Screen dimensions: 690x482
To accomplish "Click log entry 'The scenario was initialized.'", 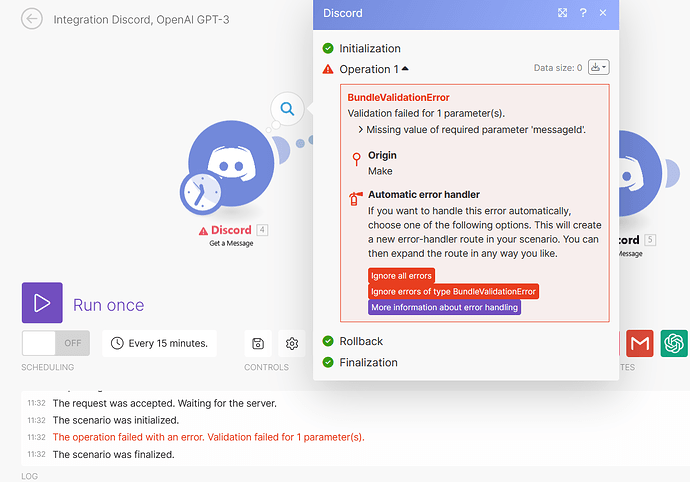I will coord(116,420).
